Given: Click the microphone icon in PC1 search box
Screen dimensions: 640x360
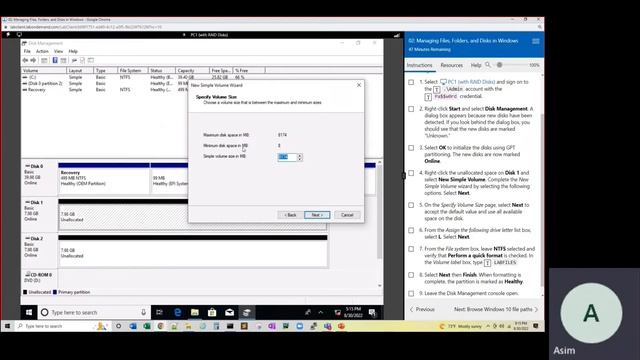Looking at the screenshot, I should pyautogui.click(x=143, y=312).
